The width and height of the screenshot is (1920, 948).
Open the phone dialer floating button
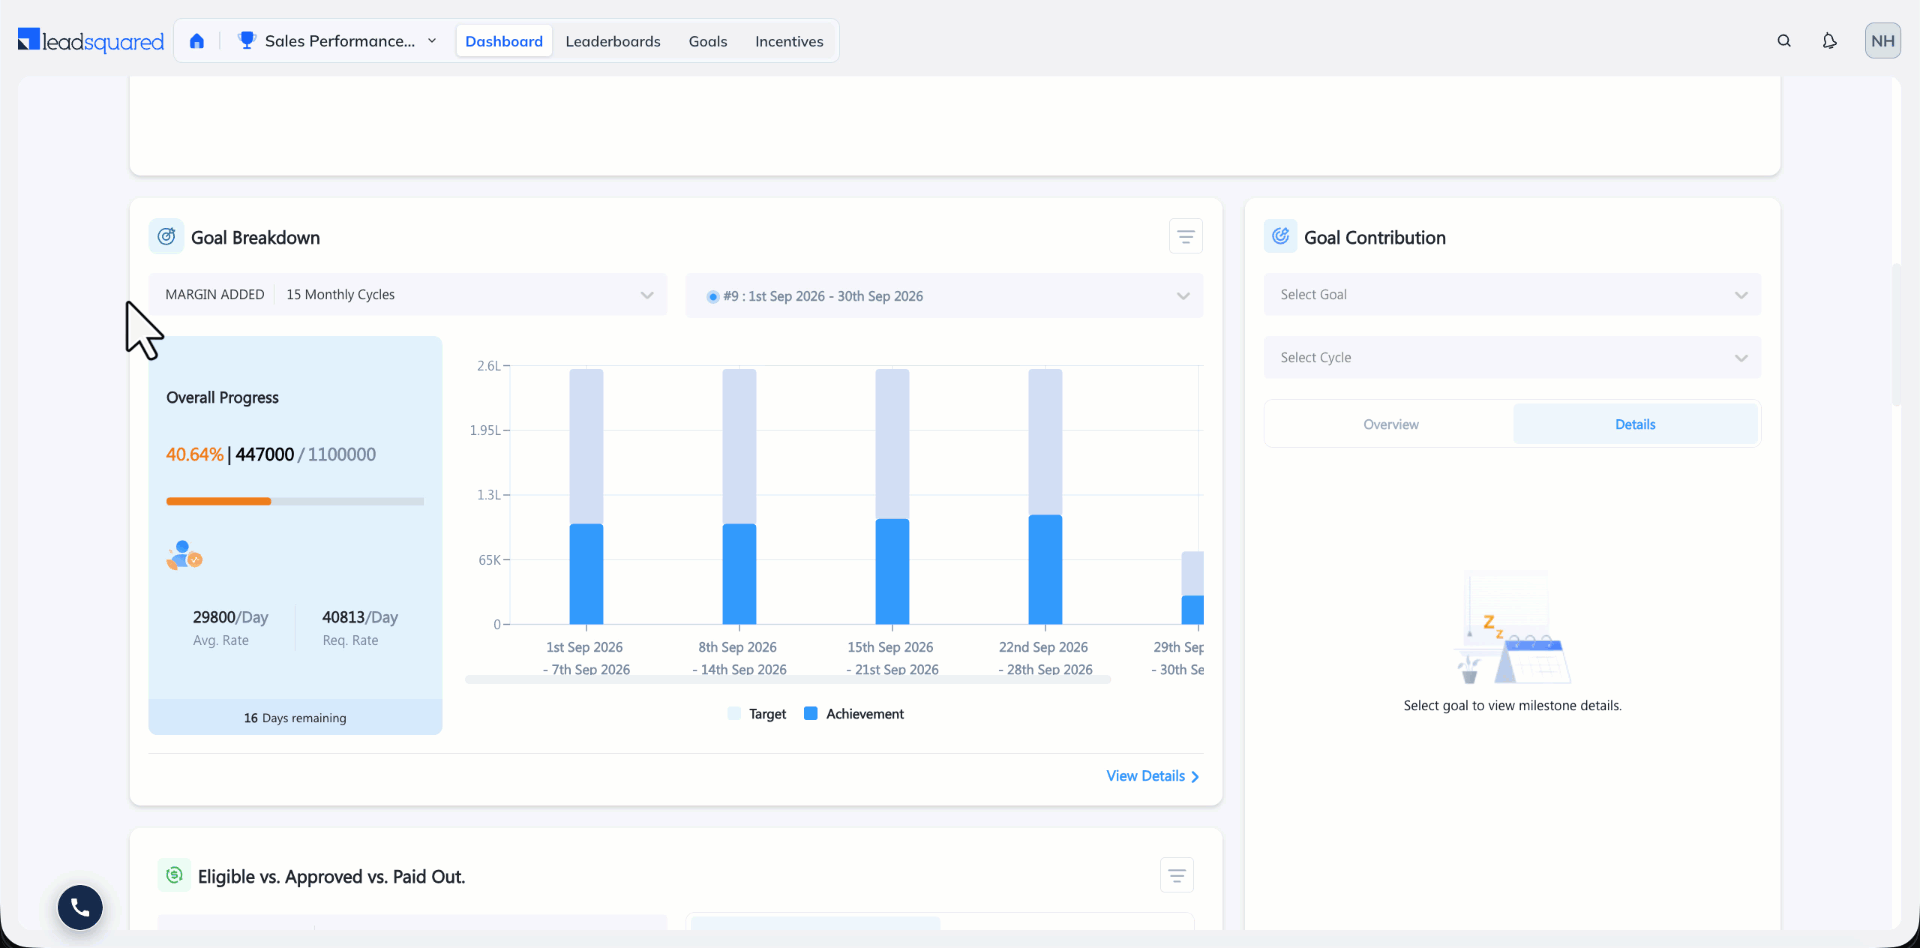click(80, 907)
